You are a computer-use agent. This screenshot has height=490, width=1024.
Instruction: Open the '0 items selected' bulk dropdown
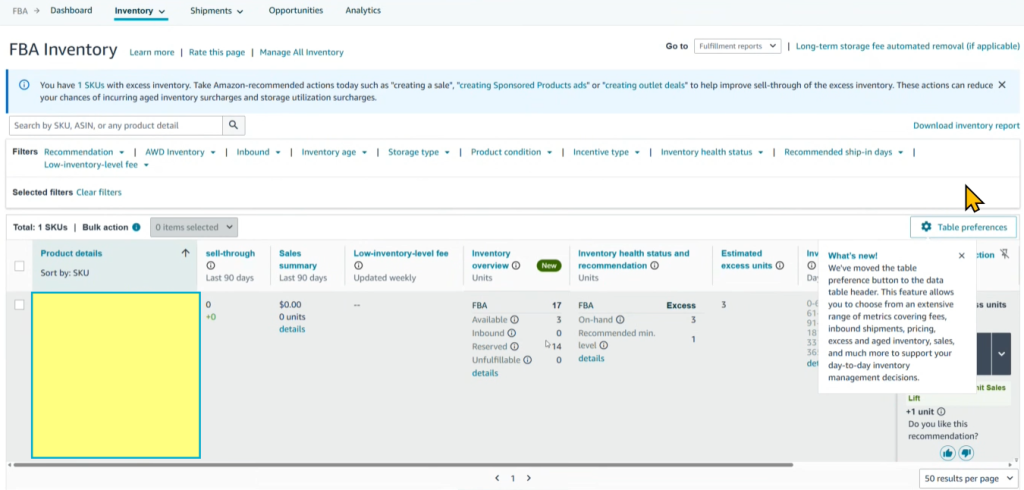coord(194,227)
